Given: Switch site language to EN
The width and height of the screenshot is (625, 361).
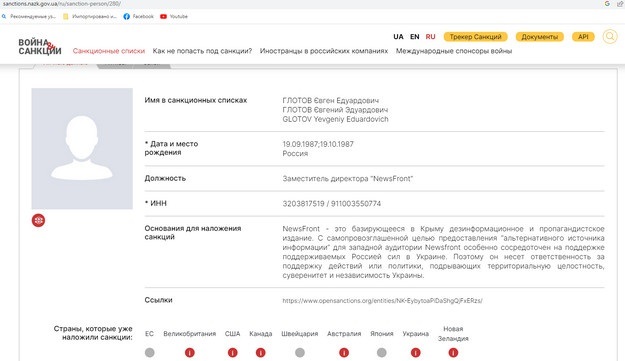Looking at the screenshot, I should pos(415,37).
